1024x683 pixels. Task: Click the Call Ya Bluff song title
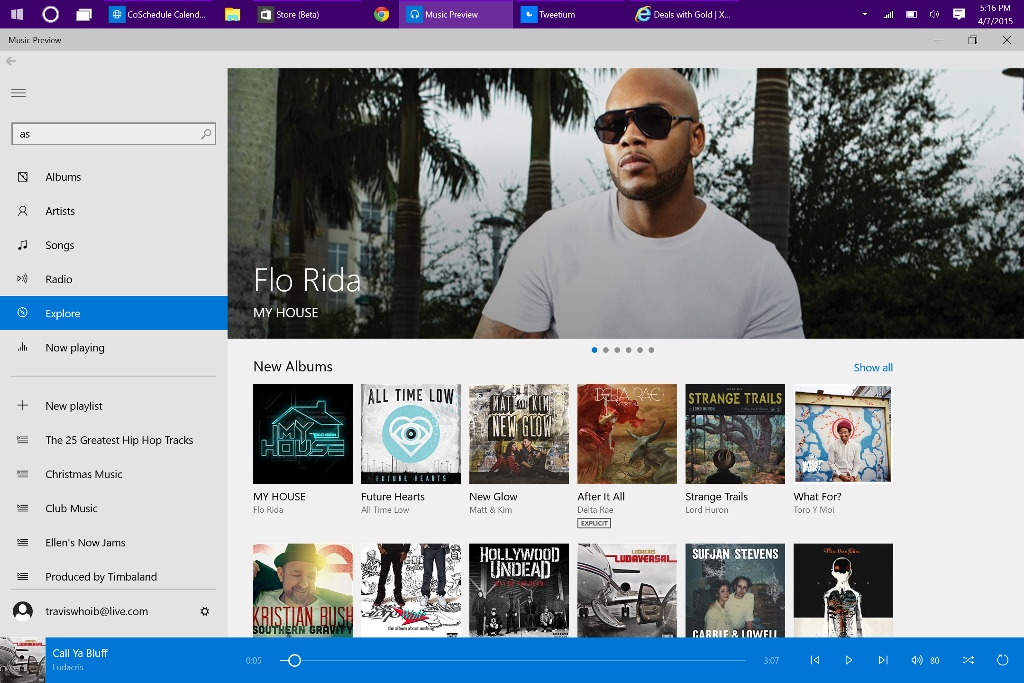[80, 653]
